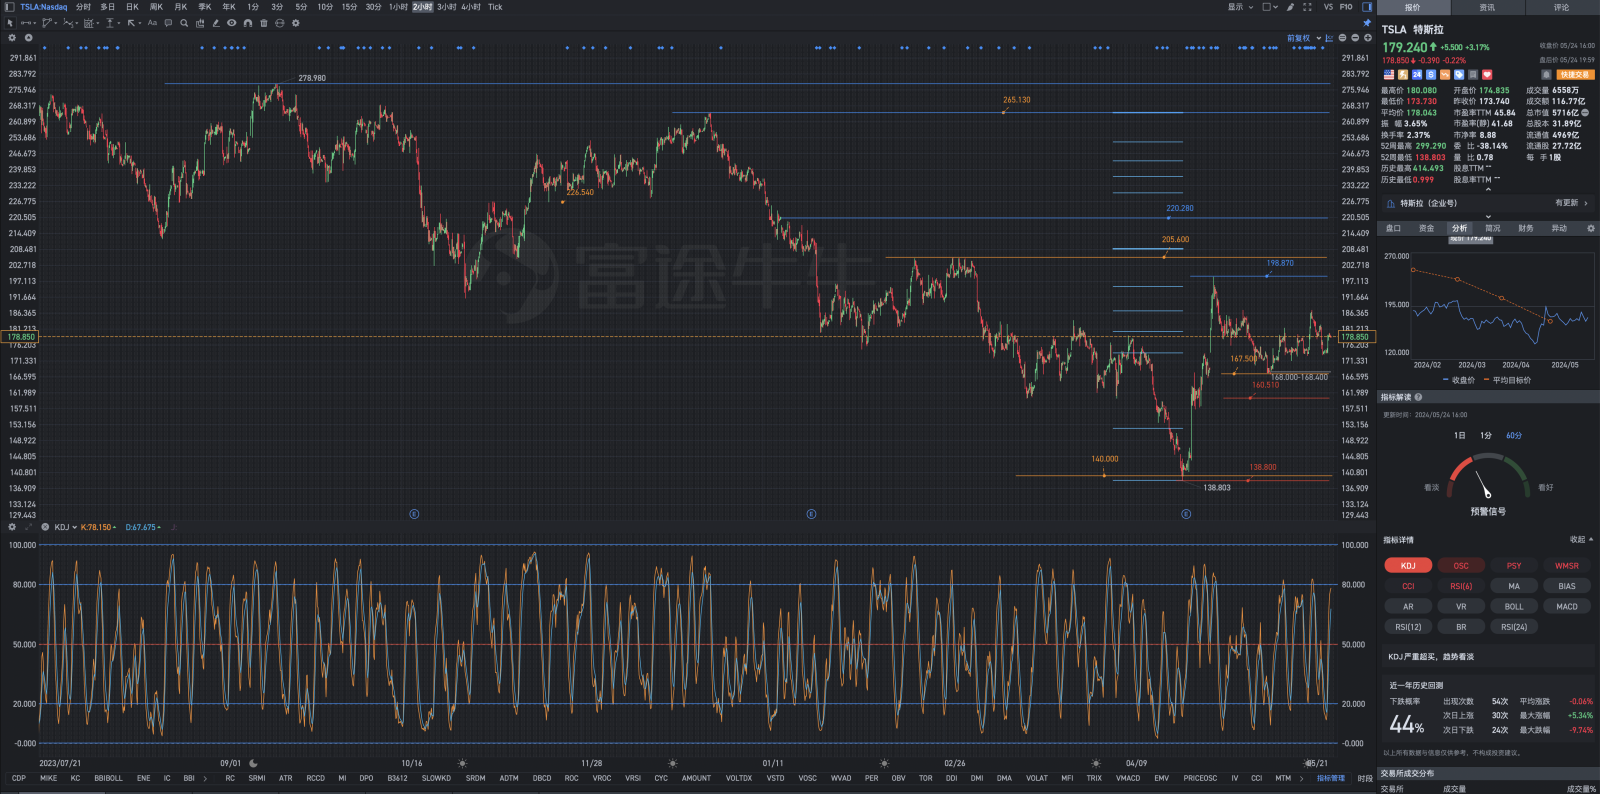Delete drawings with trash can icon
Image resolution: width=1600 pixels, height=794 pixels.
pyautogui.click(x=264, y=23)
